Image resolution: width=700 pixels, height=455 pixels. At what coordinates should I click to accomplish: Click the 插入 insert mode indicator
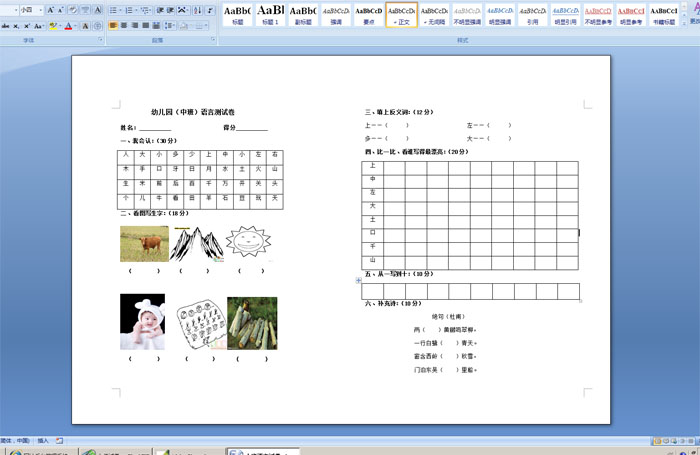click(x=43, y=441)
